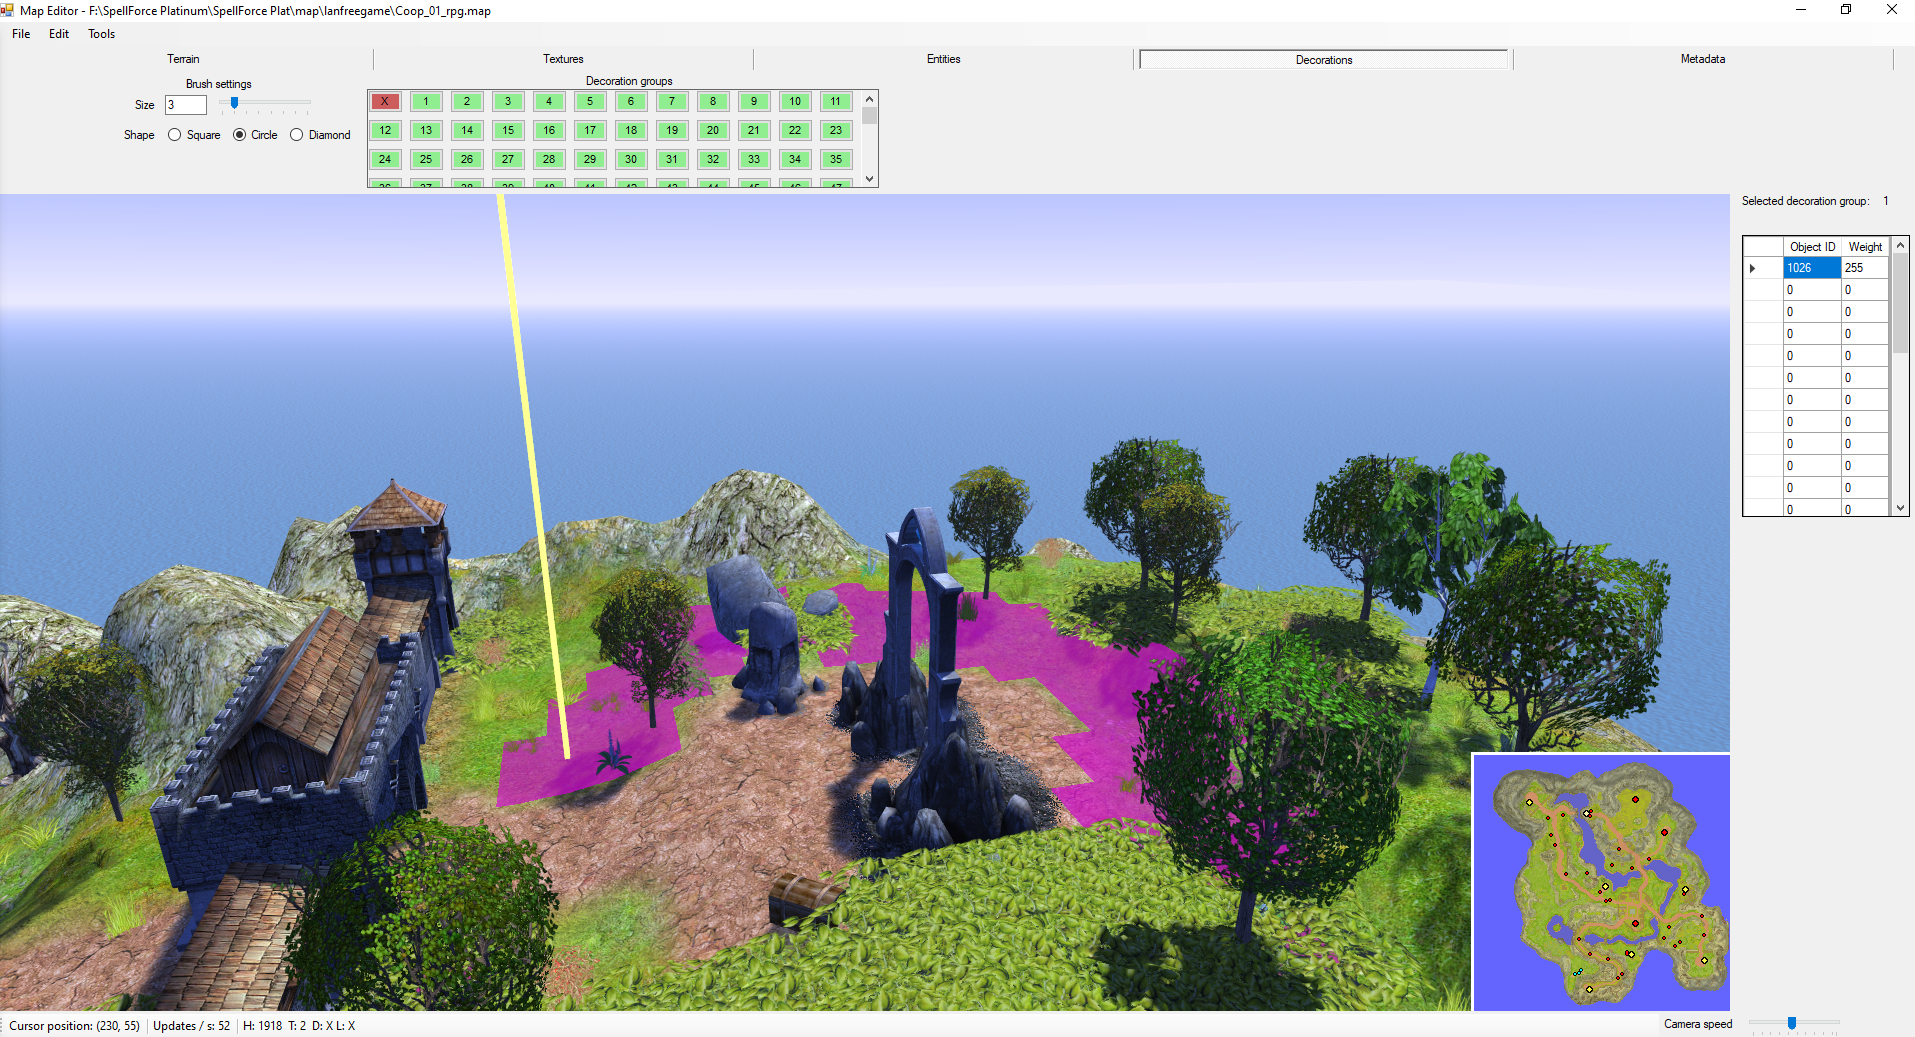
Task: Select decoration group 12
Action: (x=385, y=130)
